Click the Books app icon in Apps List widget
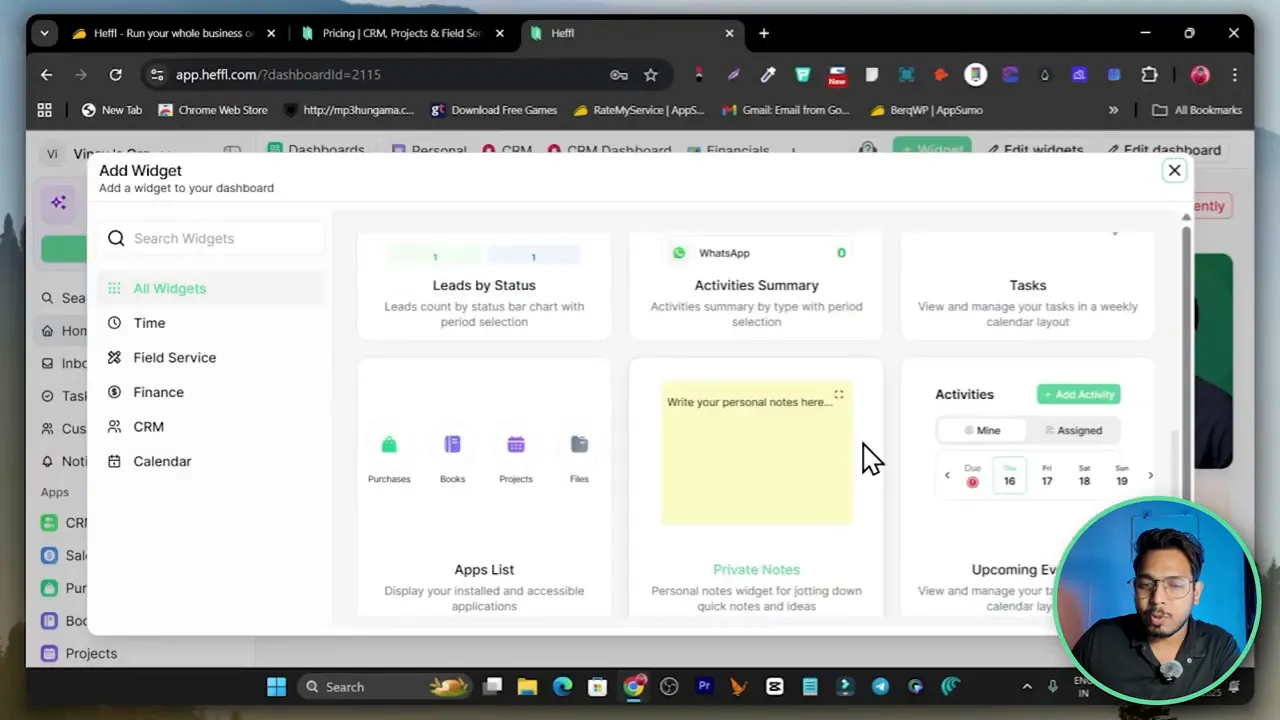Image resolution: width=1280 pixels, height=720 pixels. 452,444
